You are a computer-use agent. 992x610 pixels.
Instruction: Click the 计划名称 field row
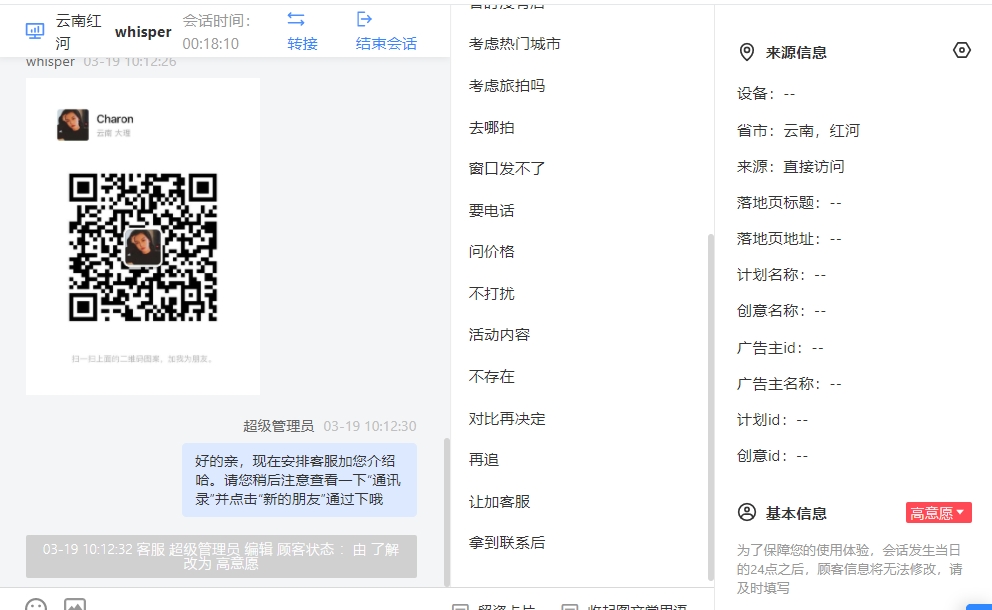(x=781, y=275)
